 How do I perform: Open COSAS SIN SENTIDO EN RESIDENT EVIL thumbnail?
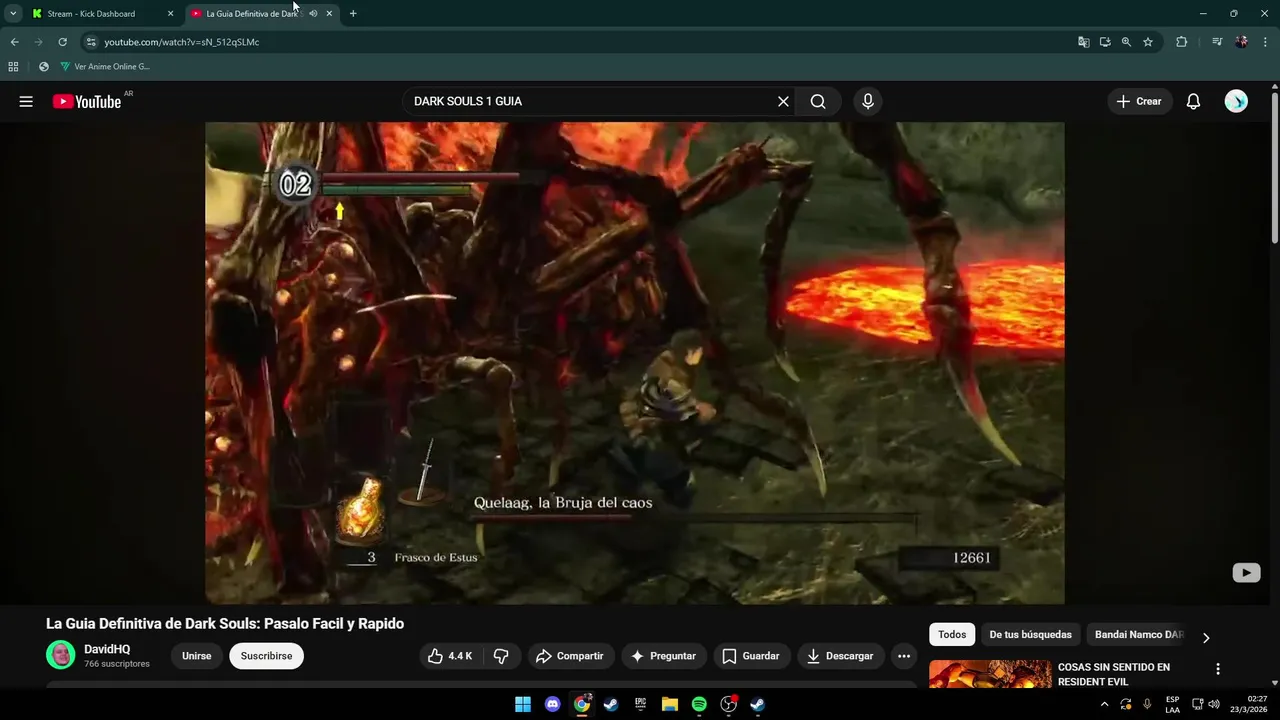(x=990, y=674)
